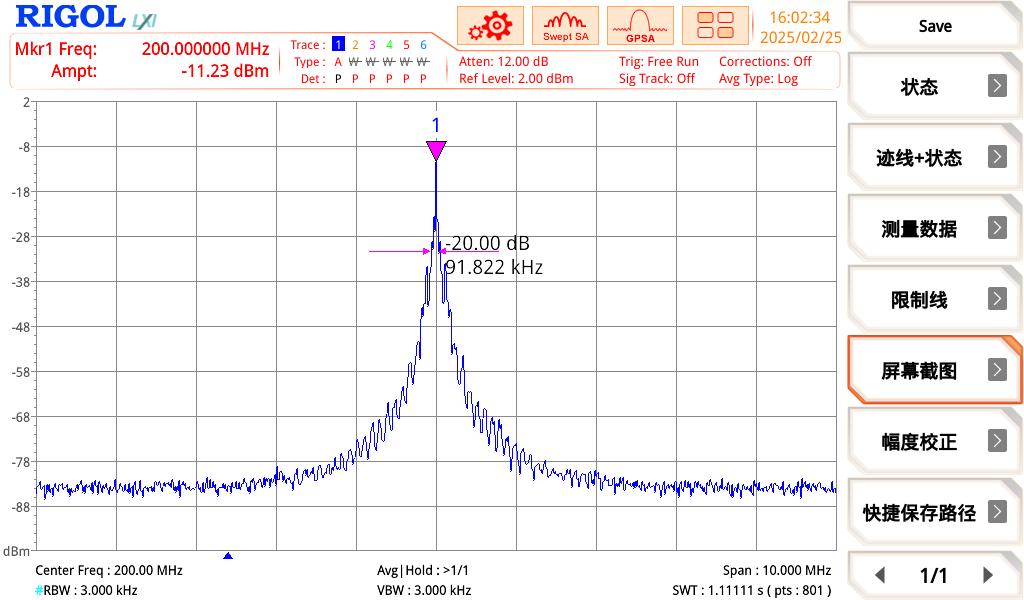This screenshot has height=600, width=1024.
Task: Switch to GPSA measurement mode icon
Action: 640,26
